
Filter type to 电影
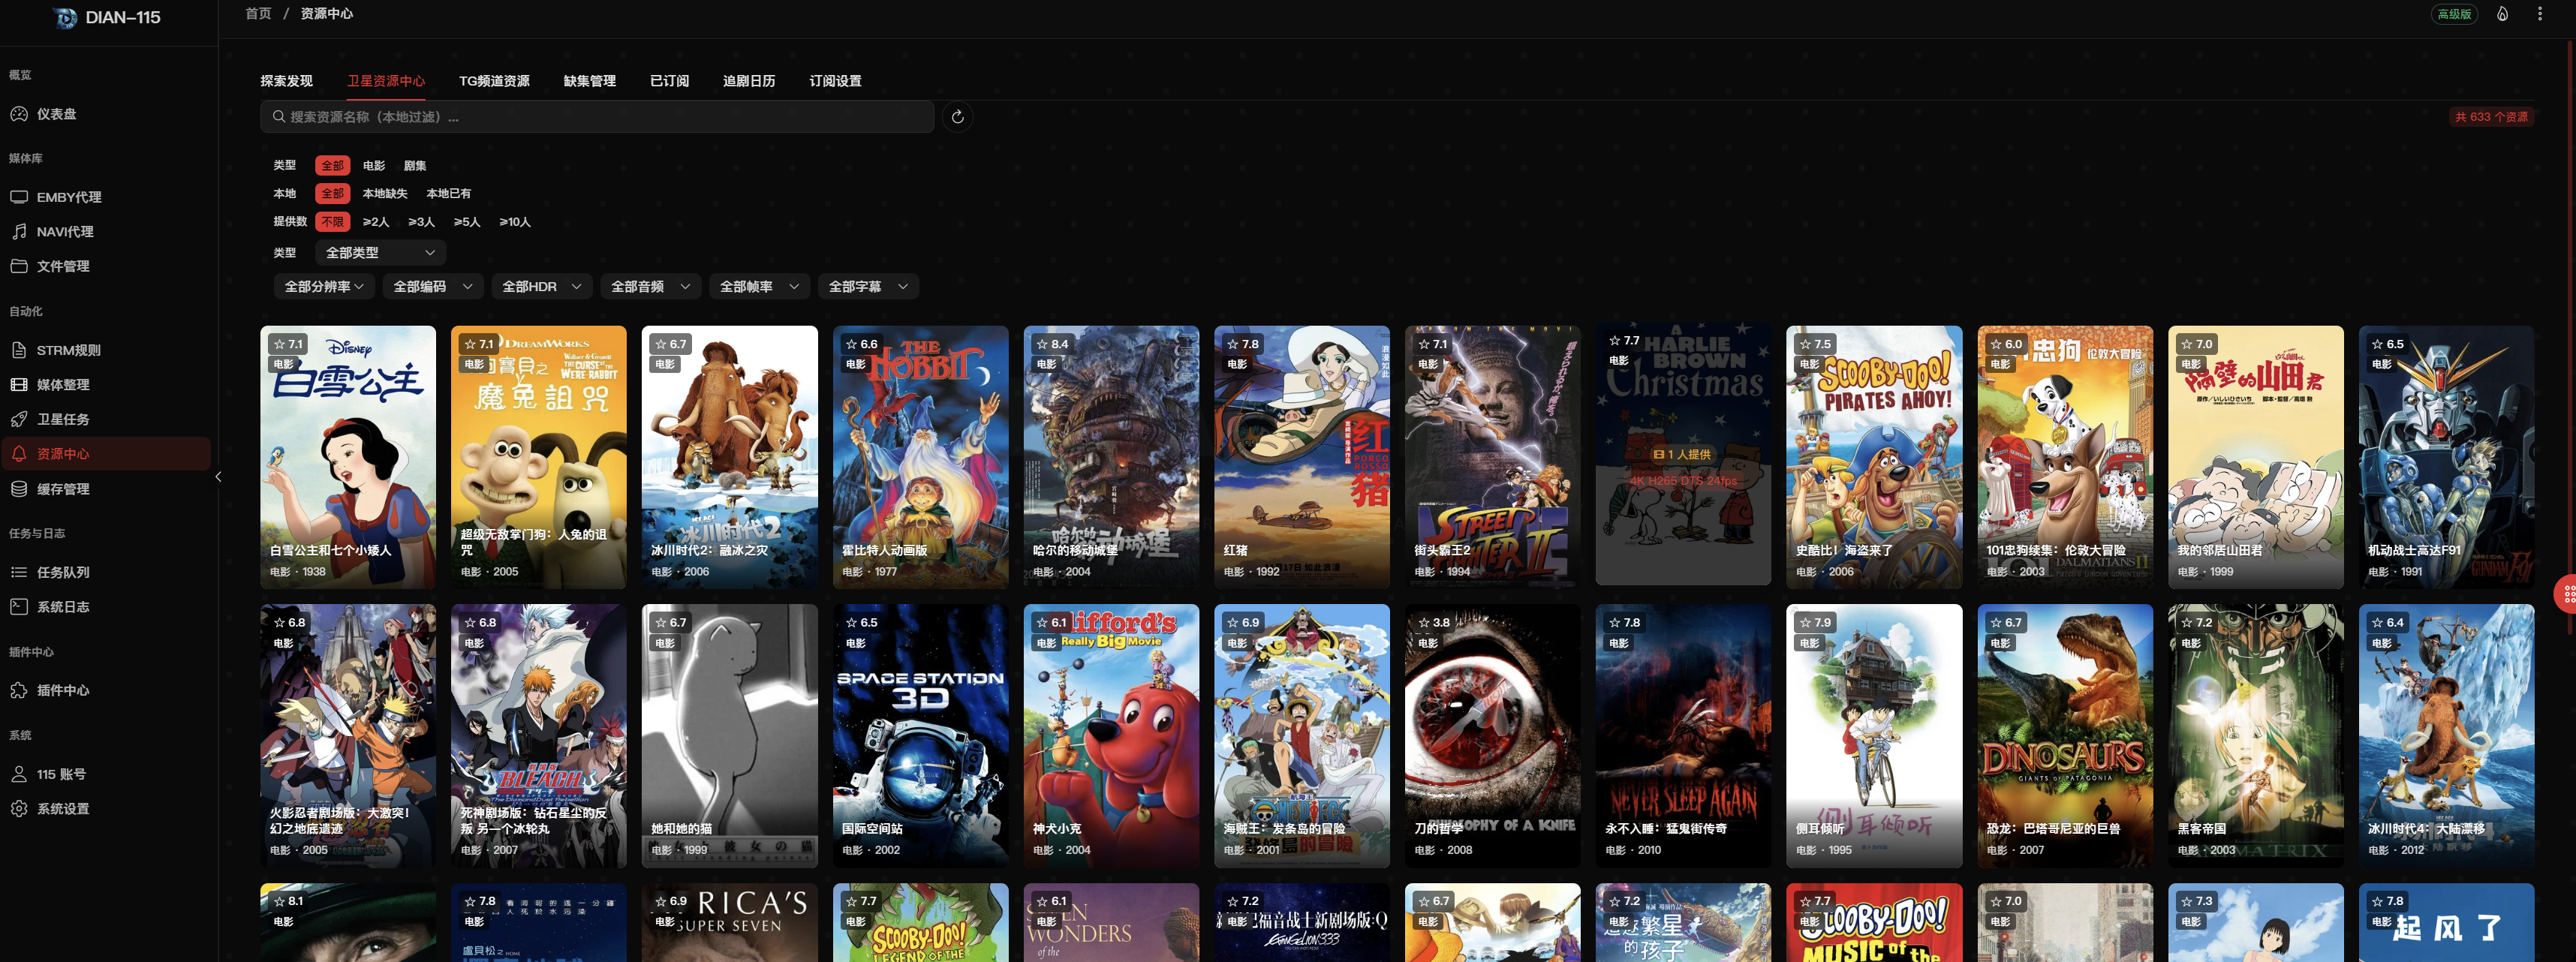point(374,165)
